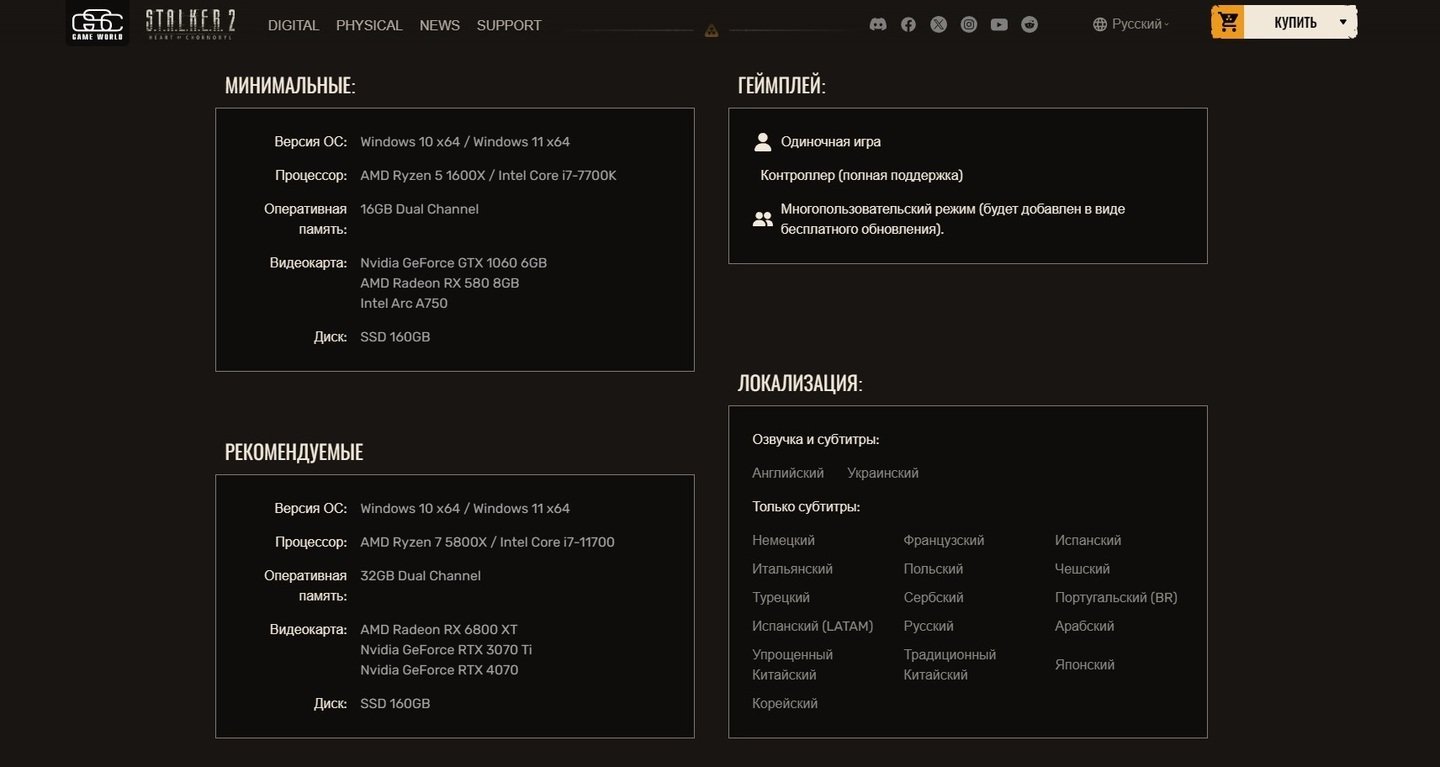Go to the NEWS section

coord(440,25)
